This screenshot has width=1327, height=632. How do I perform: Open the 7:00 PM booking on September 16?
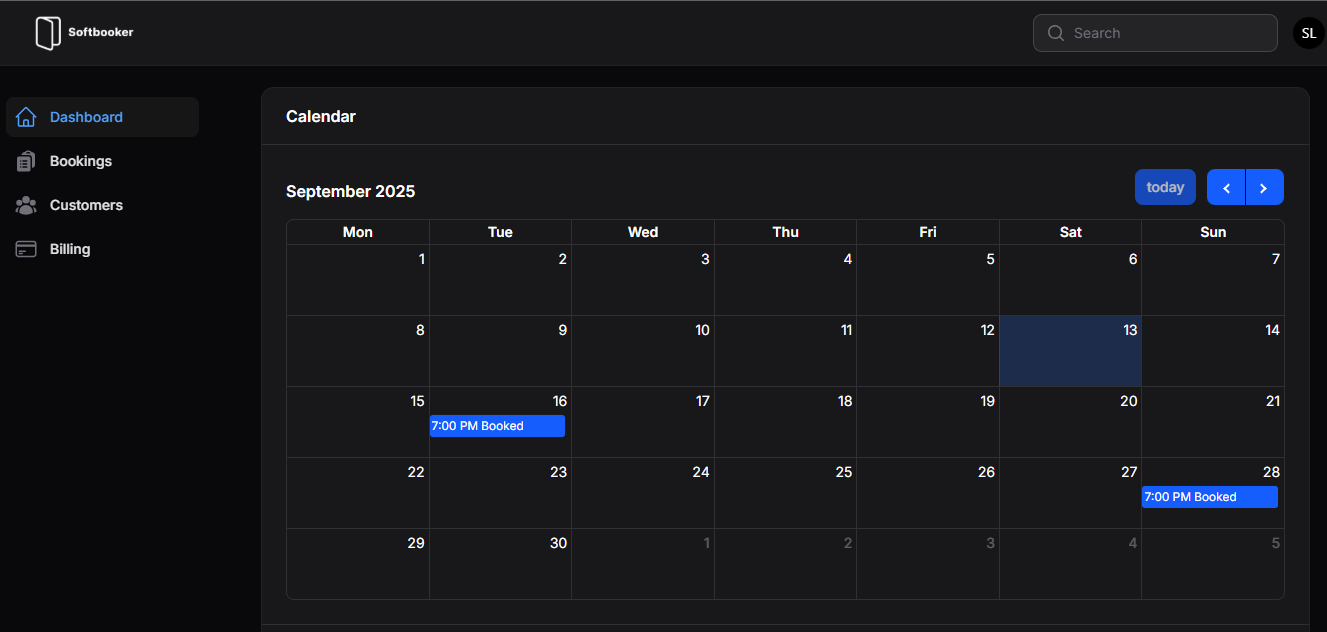pos(497,426)
